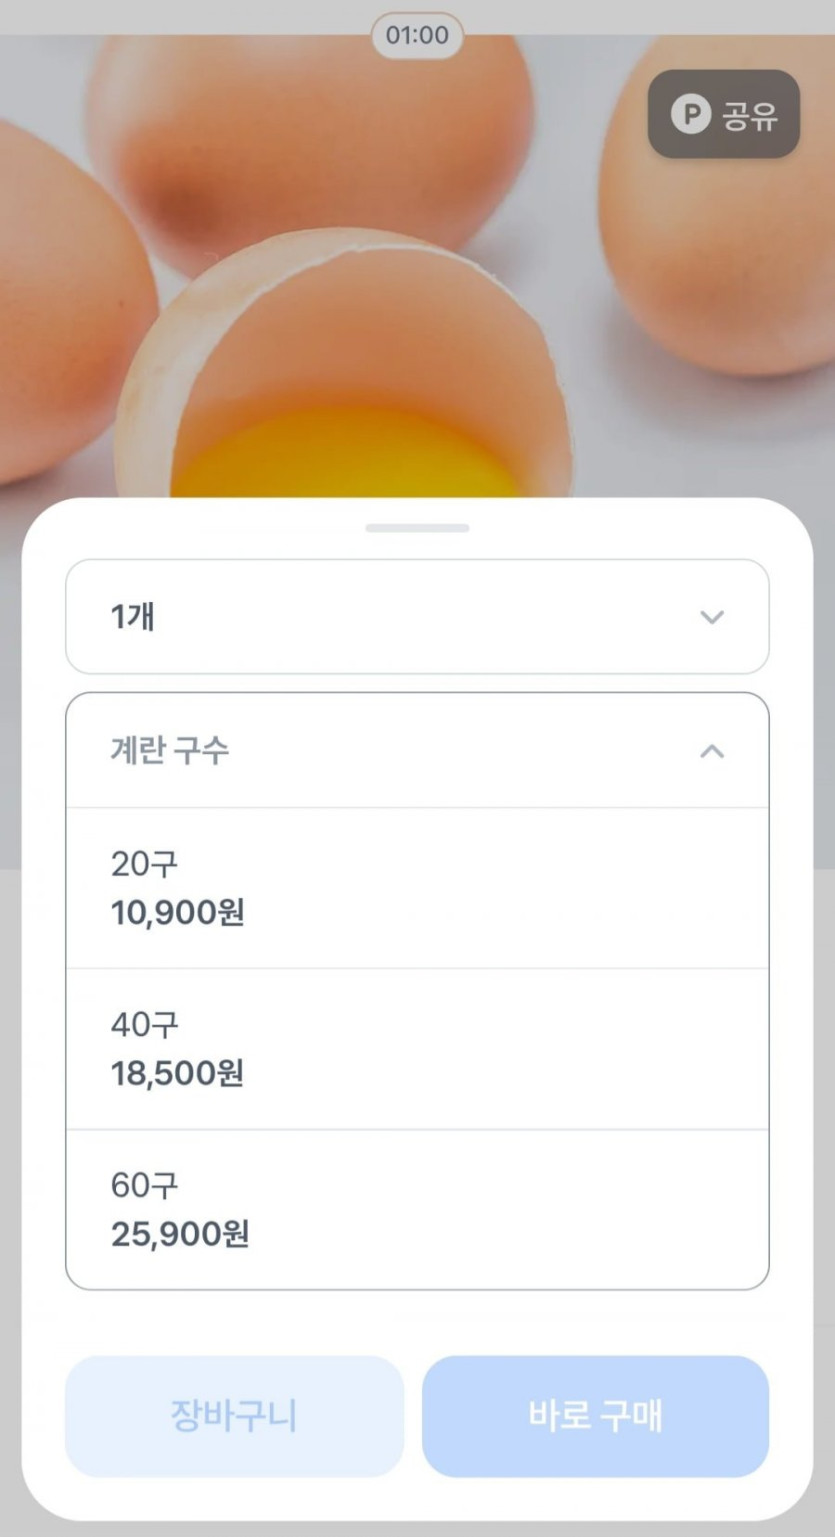Click the chevron-down arrow beside 1개
Viewport: 835px width, 1537px height.
[x=712, y=617]
